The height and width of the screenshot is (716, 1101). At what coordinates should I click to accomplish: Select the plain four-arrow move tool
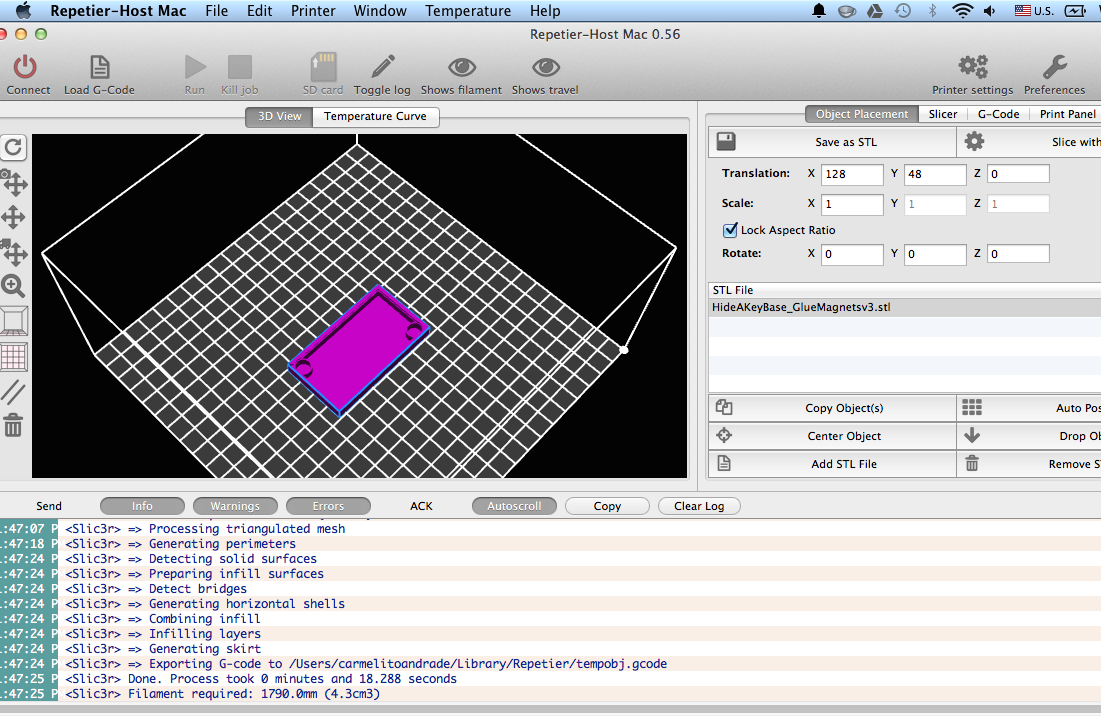click(x=13, y=217)
